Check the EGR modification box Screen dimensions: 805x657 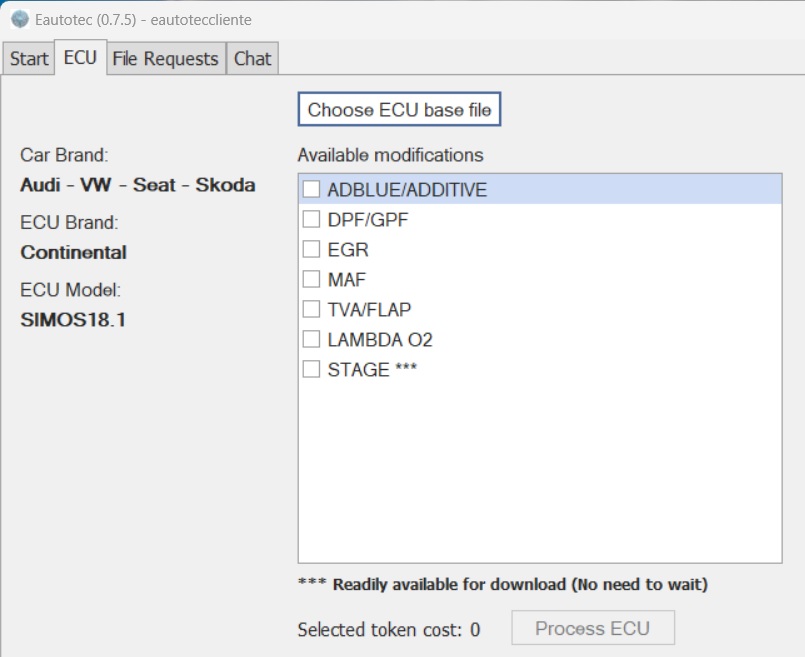[312, 249]
